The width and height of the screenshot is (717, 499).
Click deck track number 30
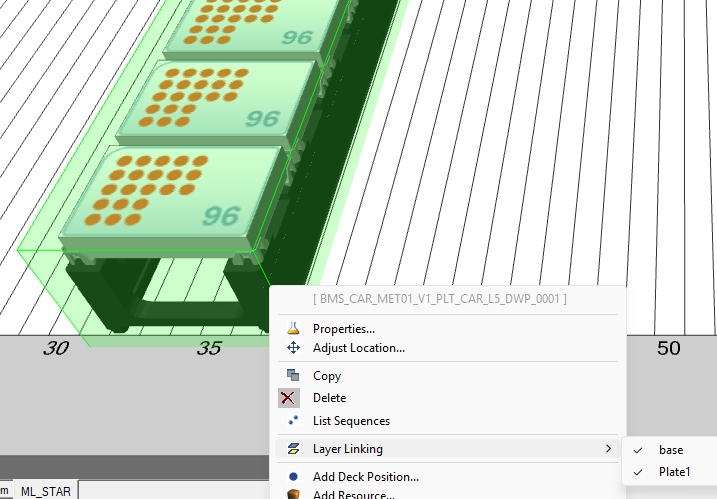click(56, 348)
